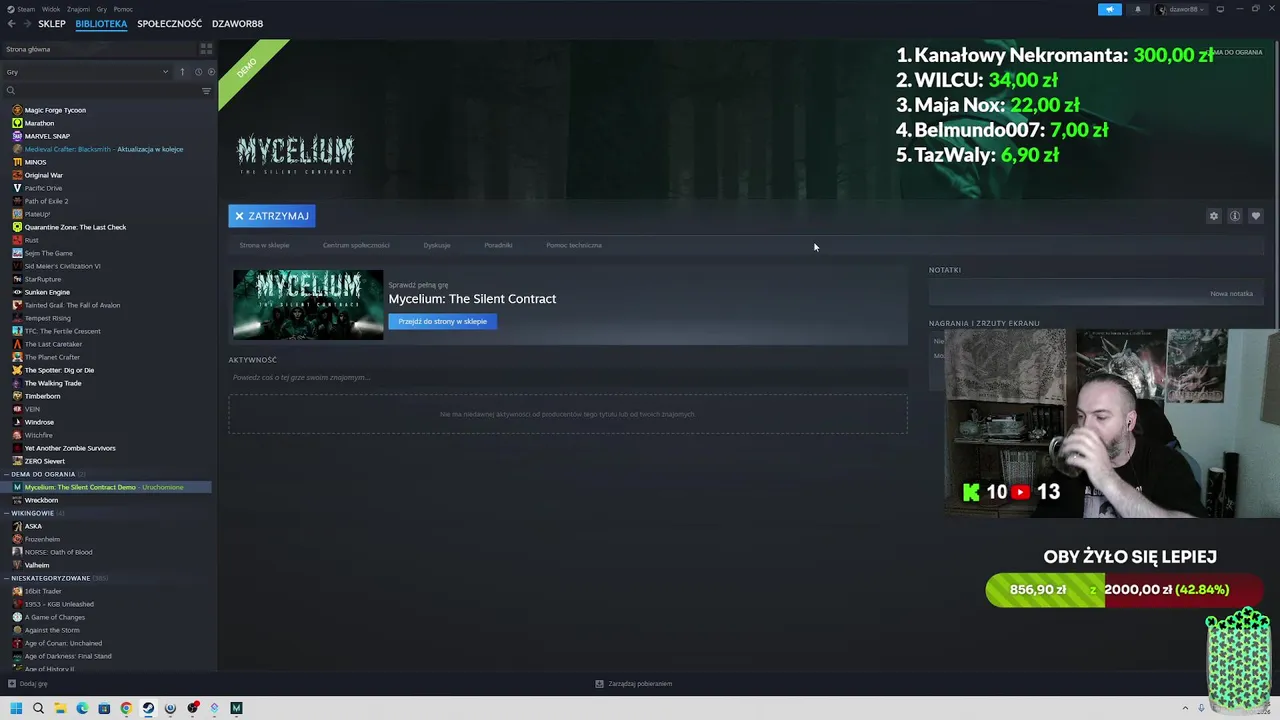Open File Explorer from the taskbar
1280x720 pixels.
coord(60,708)
